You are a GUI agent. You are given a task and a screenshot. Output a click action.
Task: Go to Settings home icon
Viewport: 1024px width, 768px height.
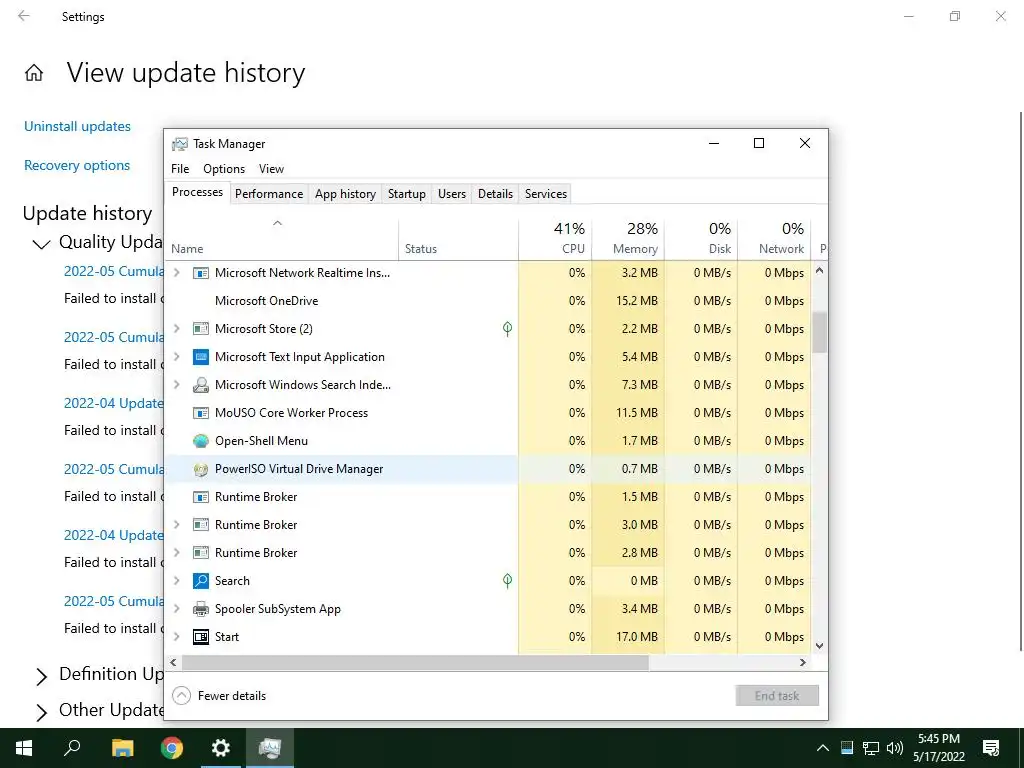coord(34,72)
